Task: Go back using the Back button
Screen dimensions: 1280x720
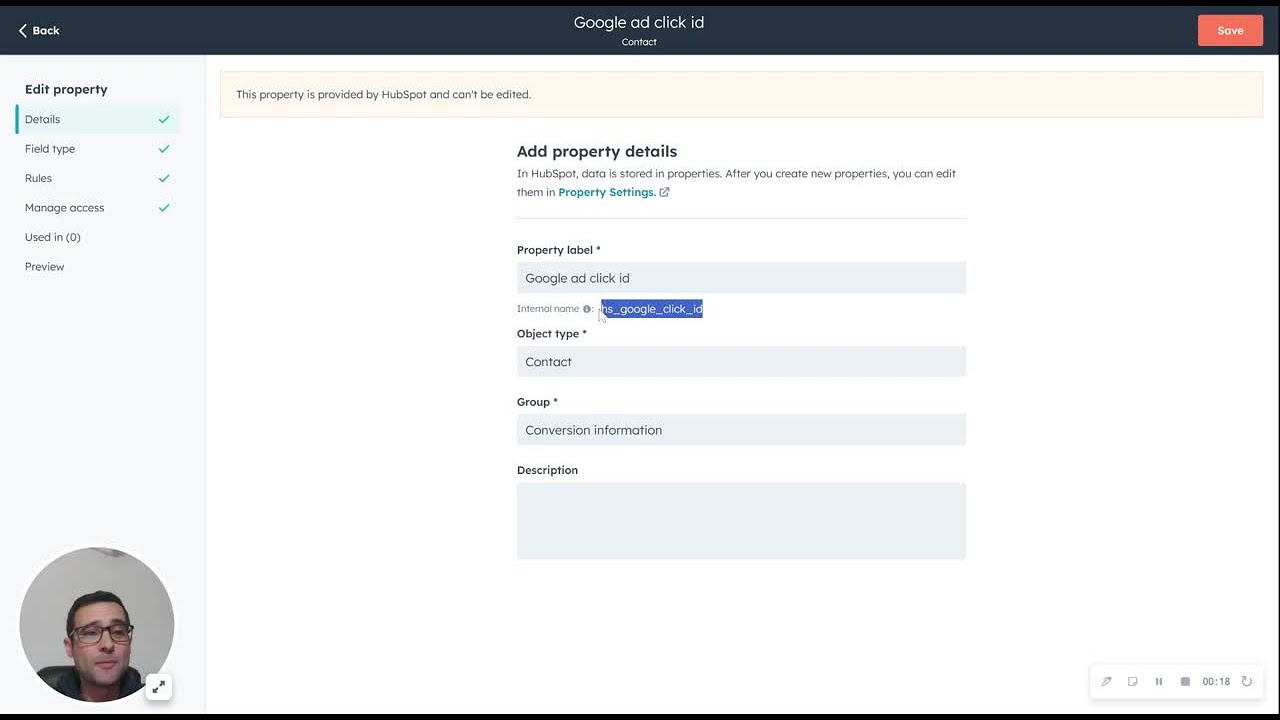Action: tap(39, 31)
